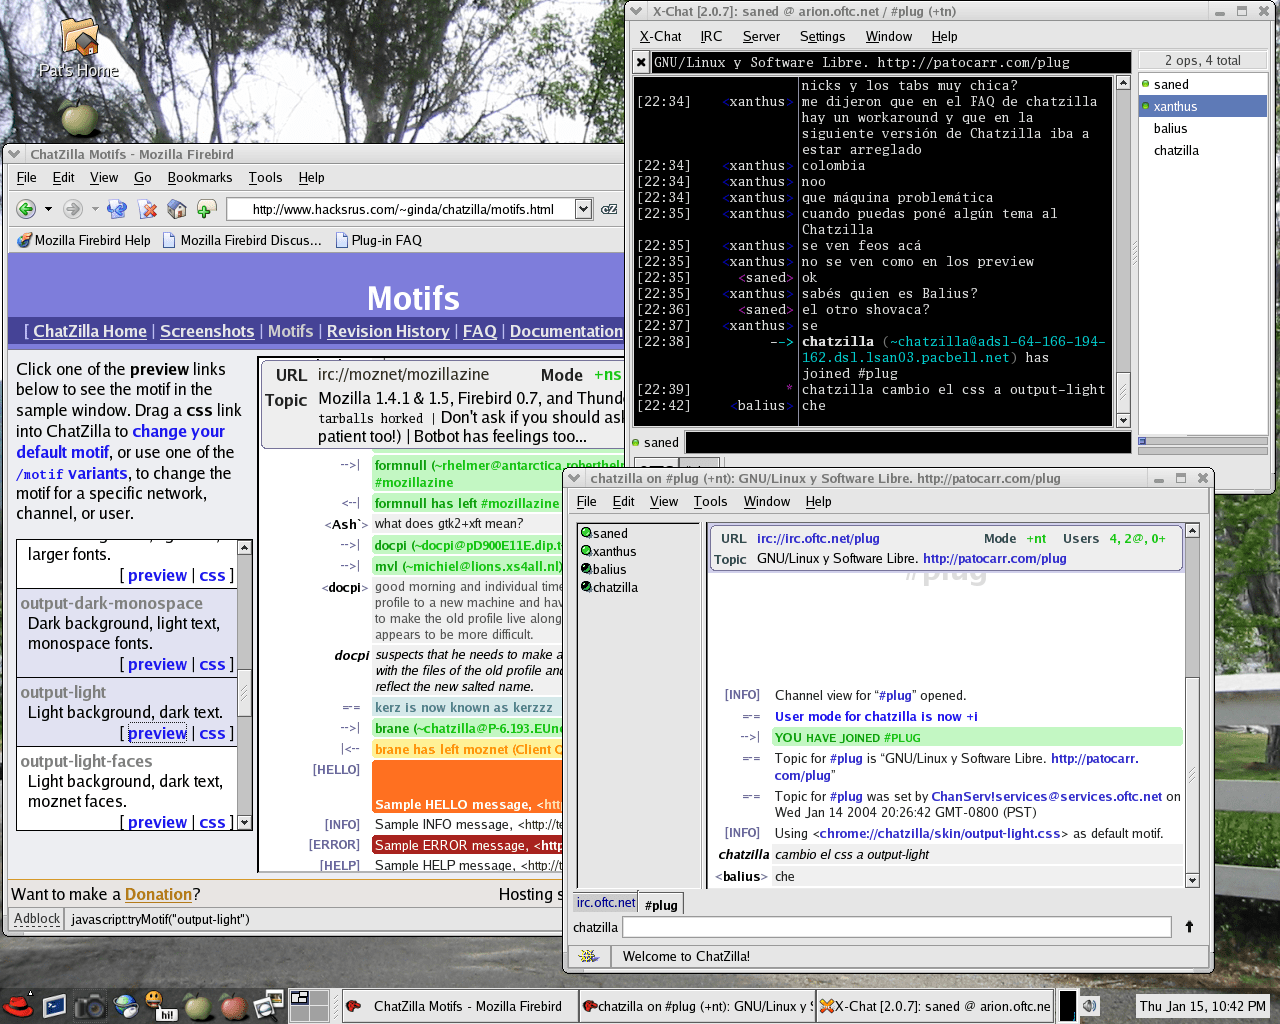
Task: Click ChatZilla chat scrollbar down arrow
Action: pos(1191,880)
